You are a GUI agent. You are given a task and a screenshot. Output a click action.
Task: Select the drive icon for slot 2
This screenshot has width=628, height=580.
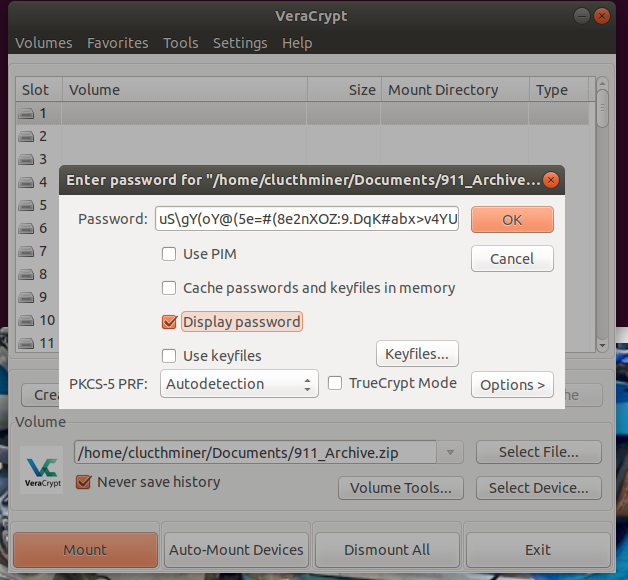(x=26, y=137)
